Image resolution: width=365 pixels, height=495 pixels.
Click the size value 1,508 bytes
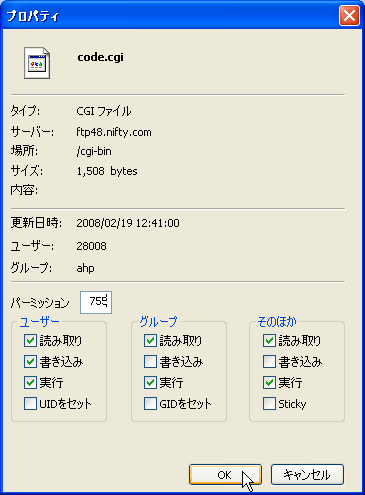(x=107, y=171)
